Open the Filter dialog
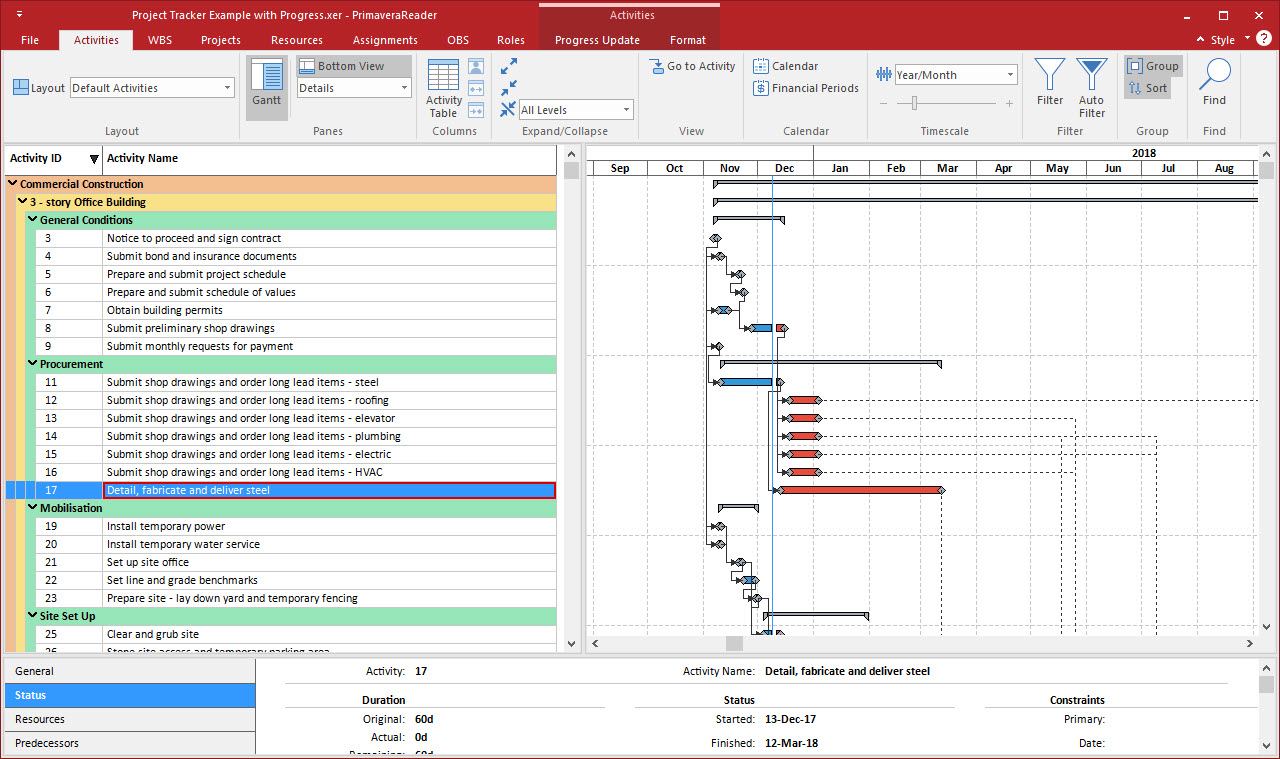 1050,82
